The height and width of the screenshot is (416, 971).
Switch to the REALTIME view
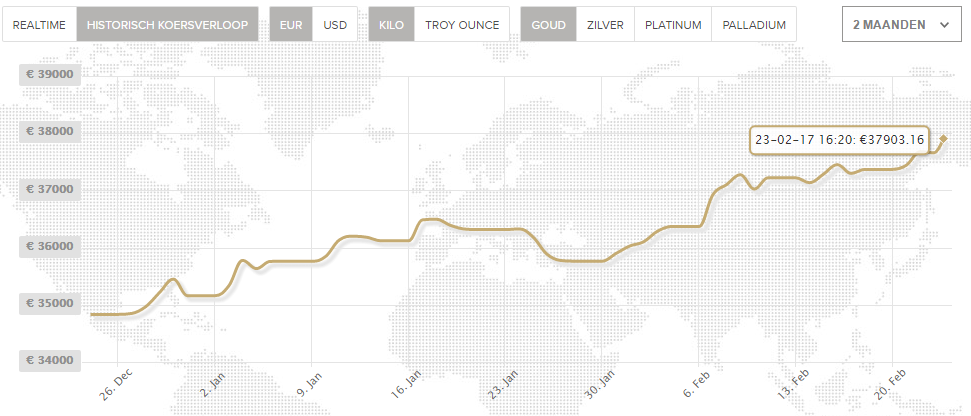[x=40, y=25]
